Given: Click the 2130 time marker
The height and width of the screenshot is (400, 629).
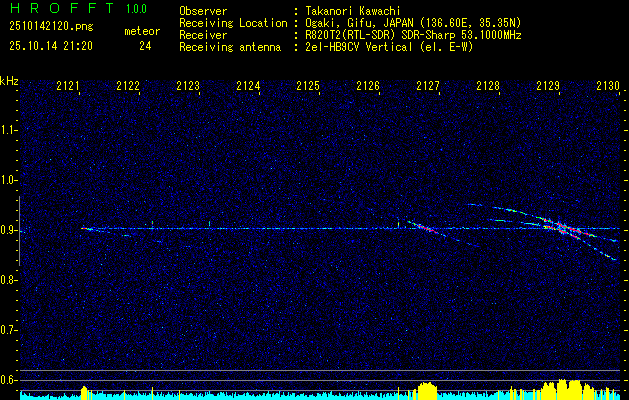Looking at the screenshot, I should point(607,87).
